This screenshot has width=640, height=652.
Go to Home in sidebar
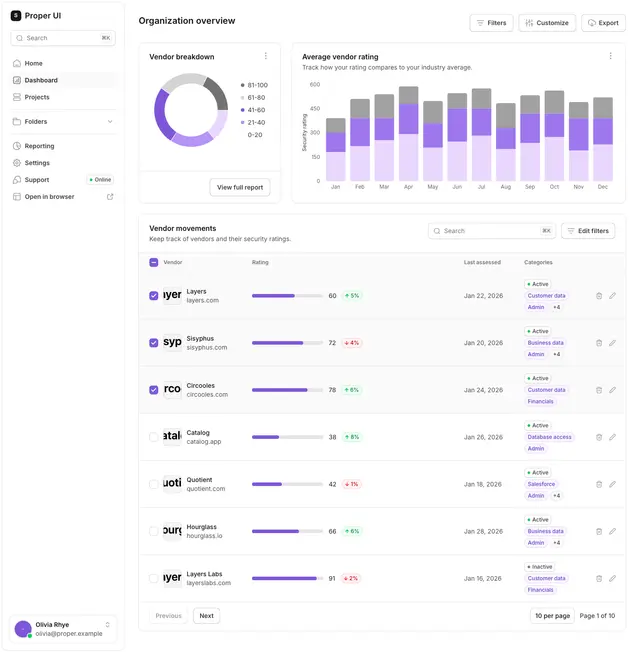(x=63, y=63)
